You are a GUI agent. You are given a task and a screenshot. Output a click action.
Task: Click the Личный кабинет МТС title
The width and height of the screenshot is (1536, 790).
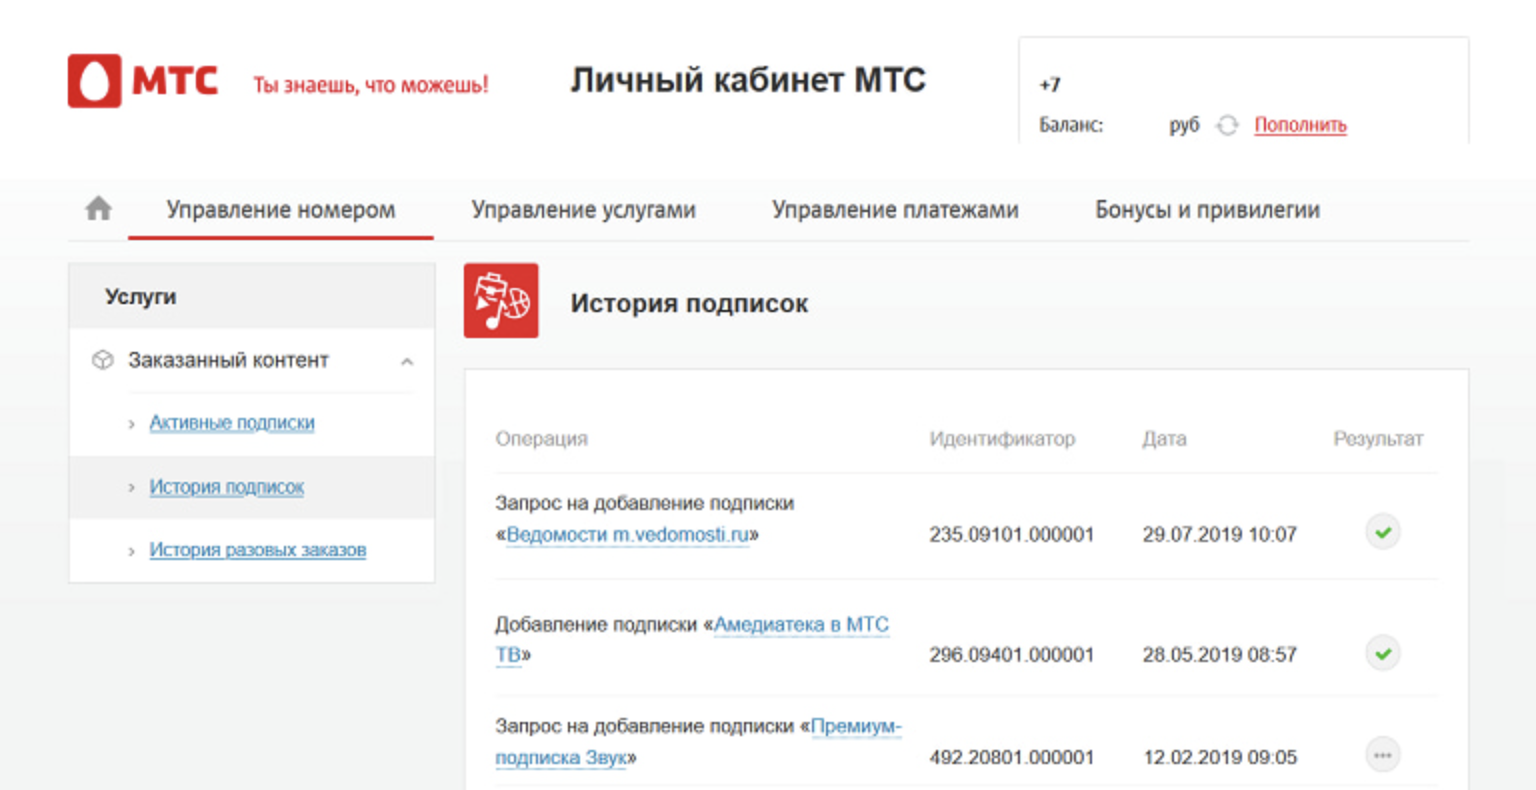tap(748, 80)
